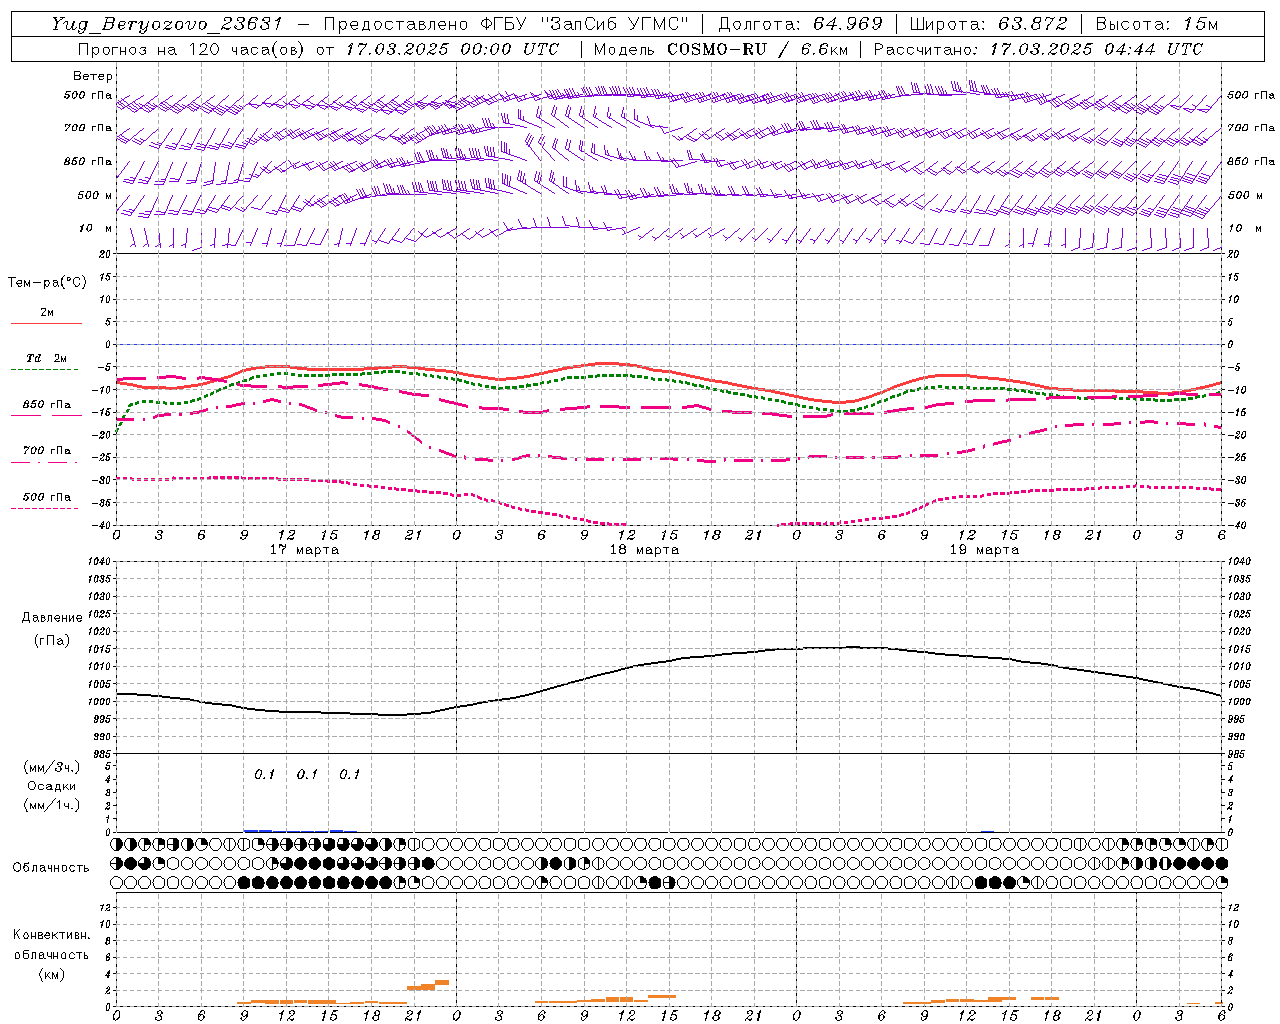1280x1024 pixels.
Task: Click the 'Конвективн.' convective cloud label
Action: pos(51,935)
